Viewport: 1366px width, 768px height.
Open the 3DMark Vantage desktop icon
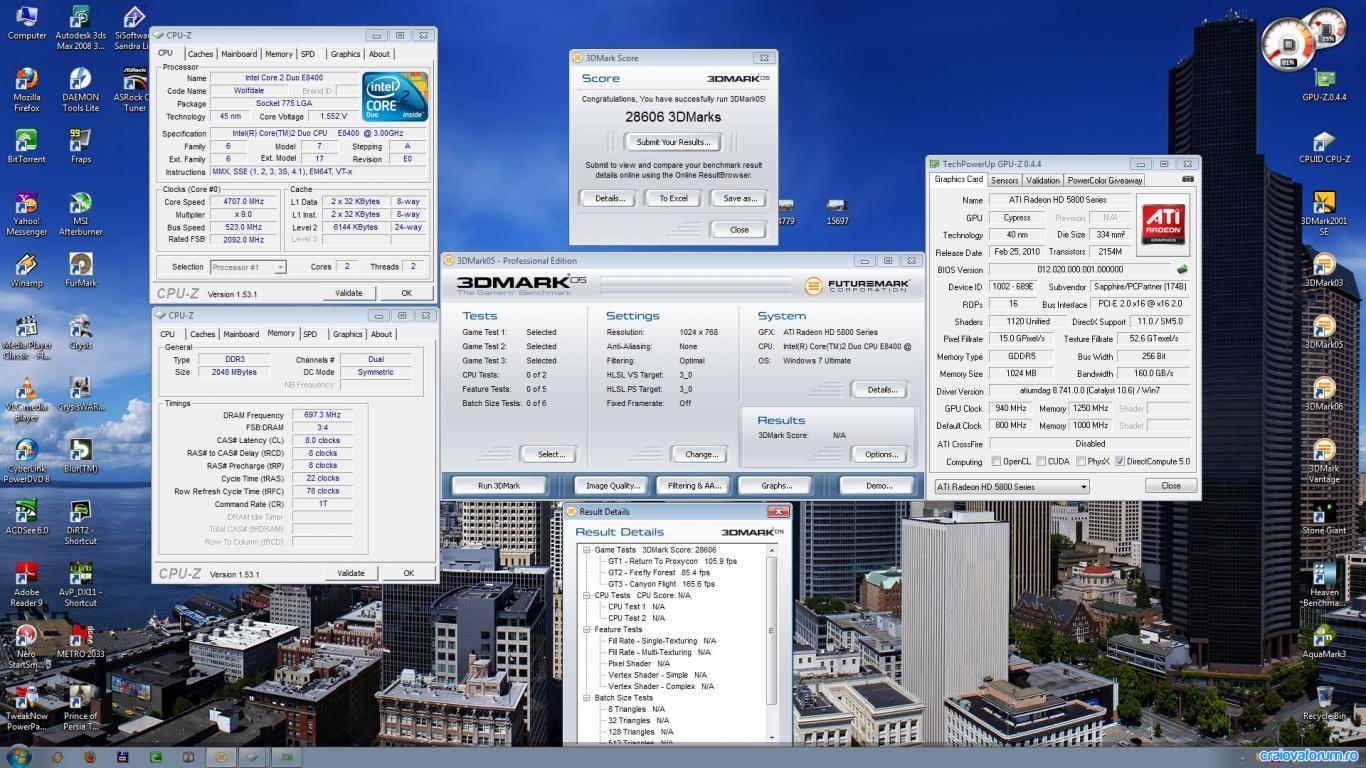pos(1324,462)
